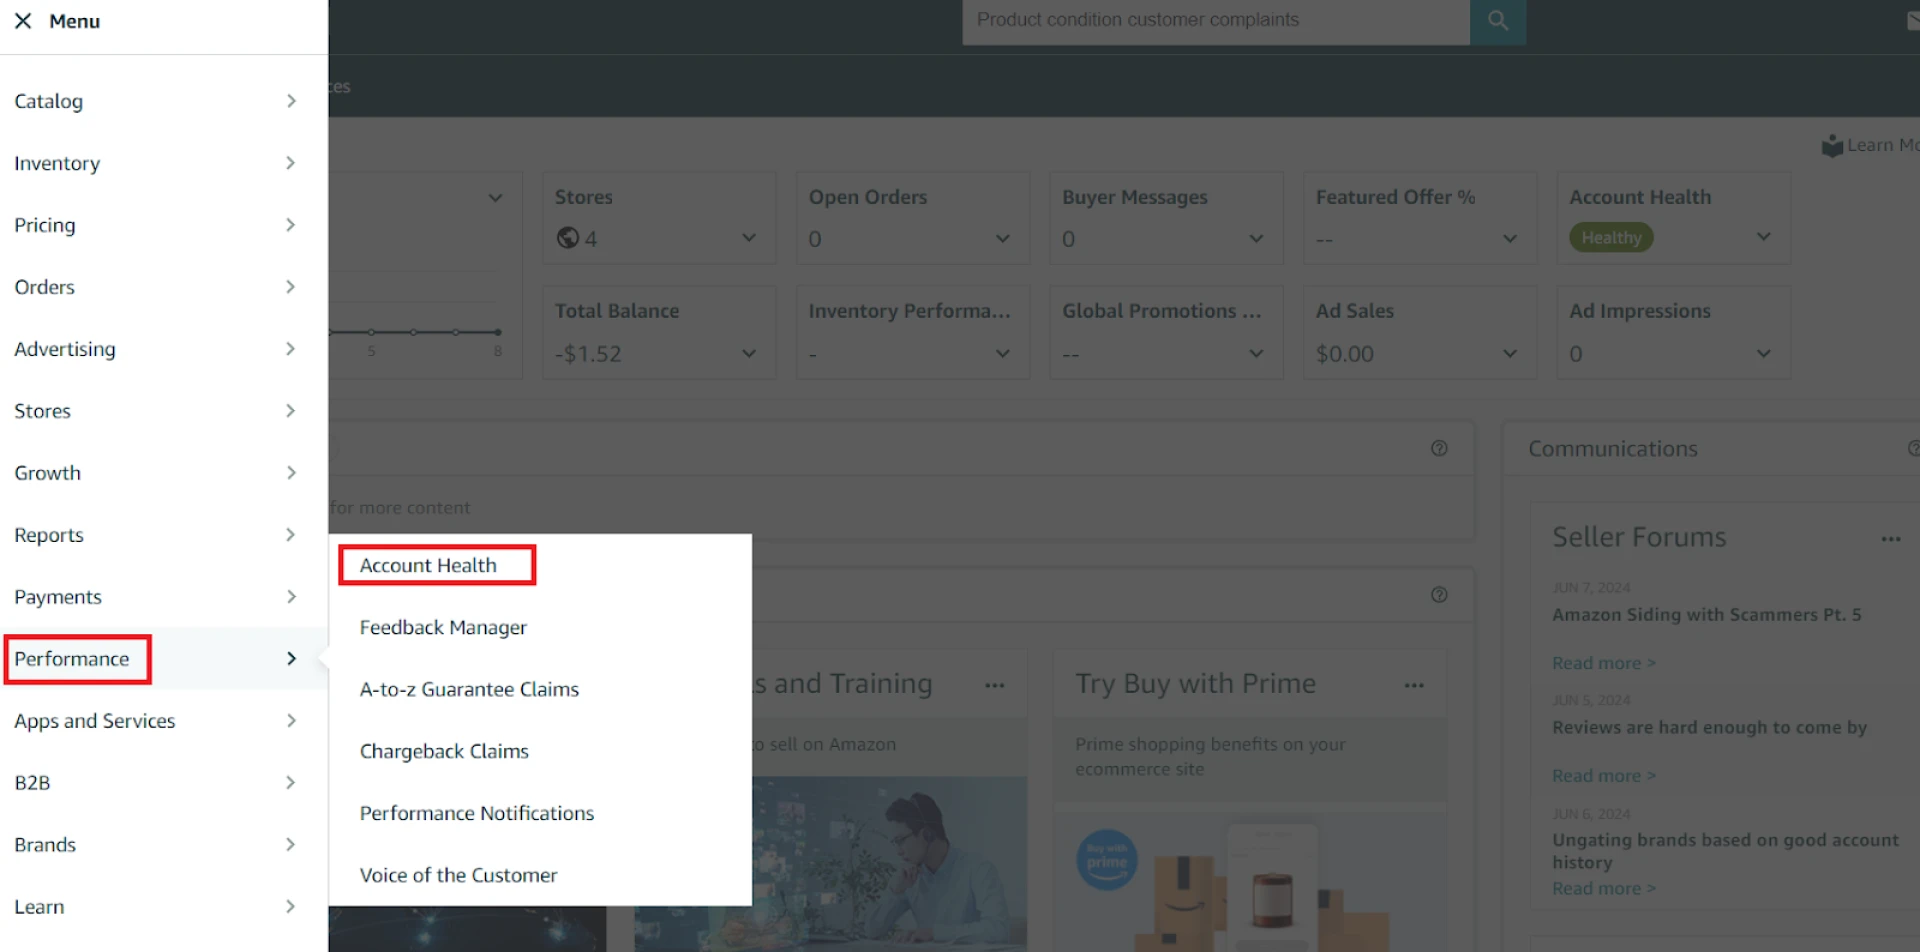Open the Seller Forums options via ellipsis icon
This screenshot has width=1920, height=952.
pos(1892,539)
